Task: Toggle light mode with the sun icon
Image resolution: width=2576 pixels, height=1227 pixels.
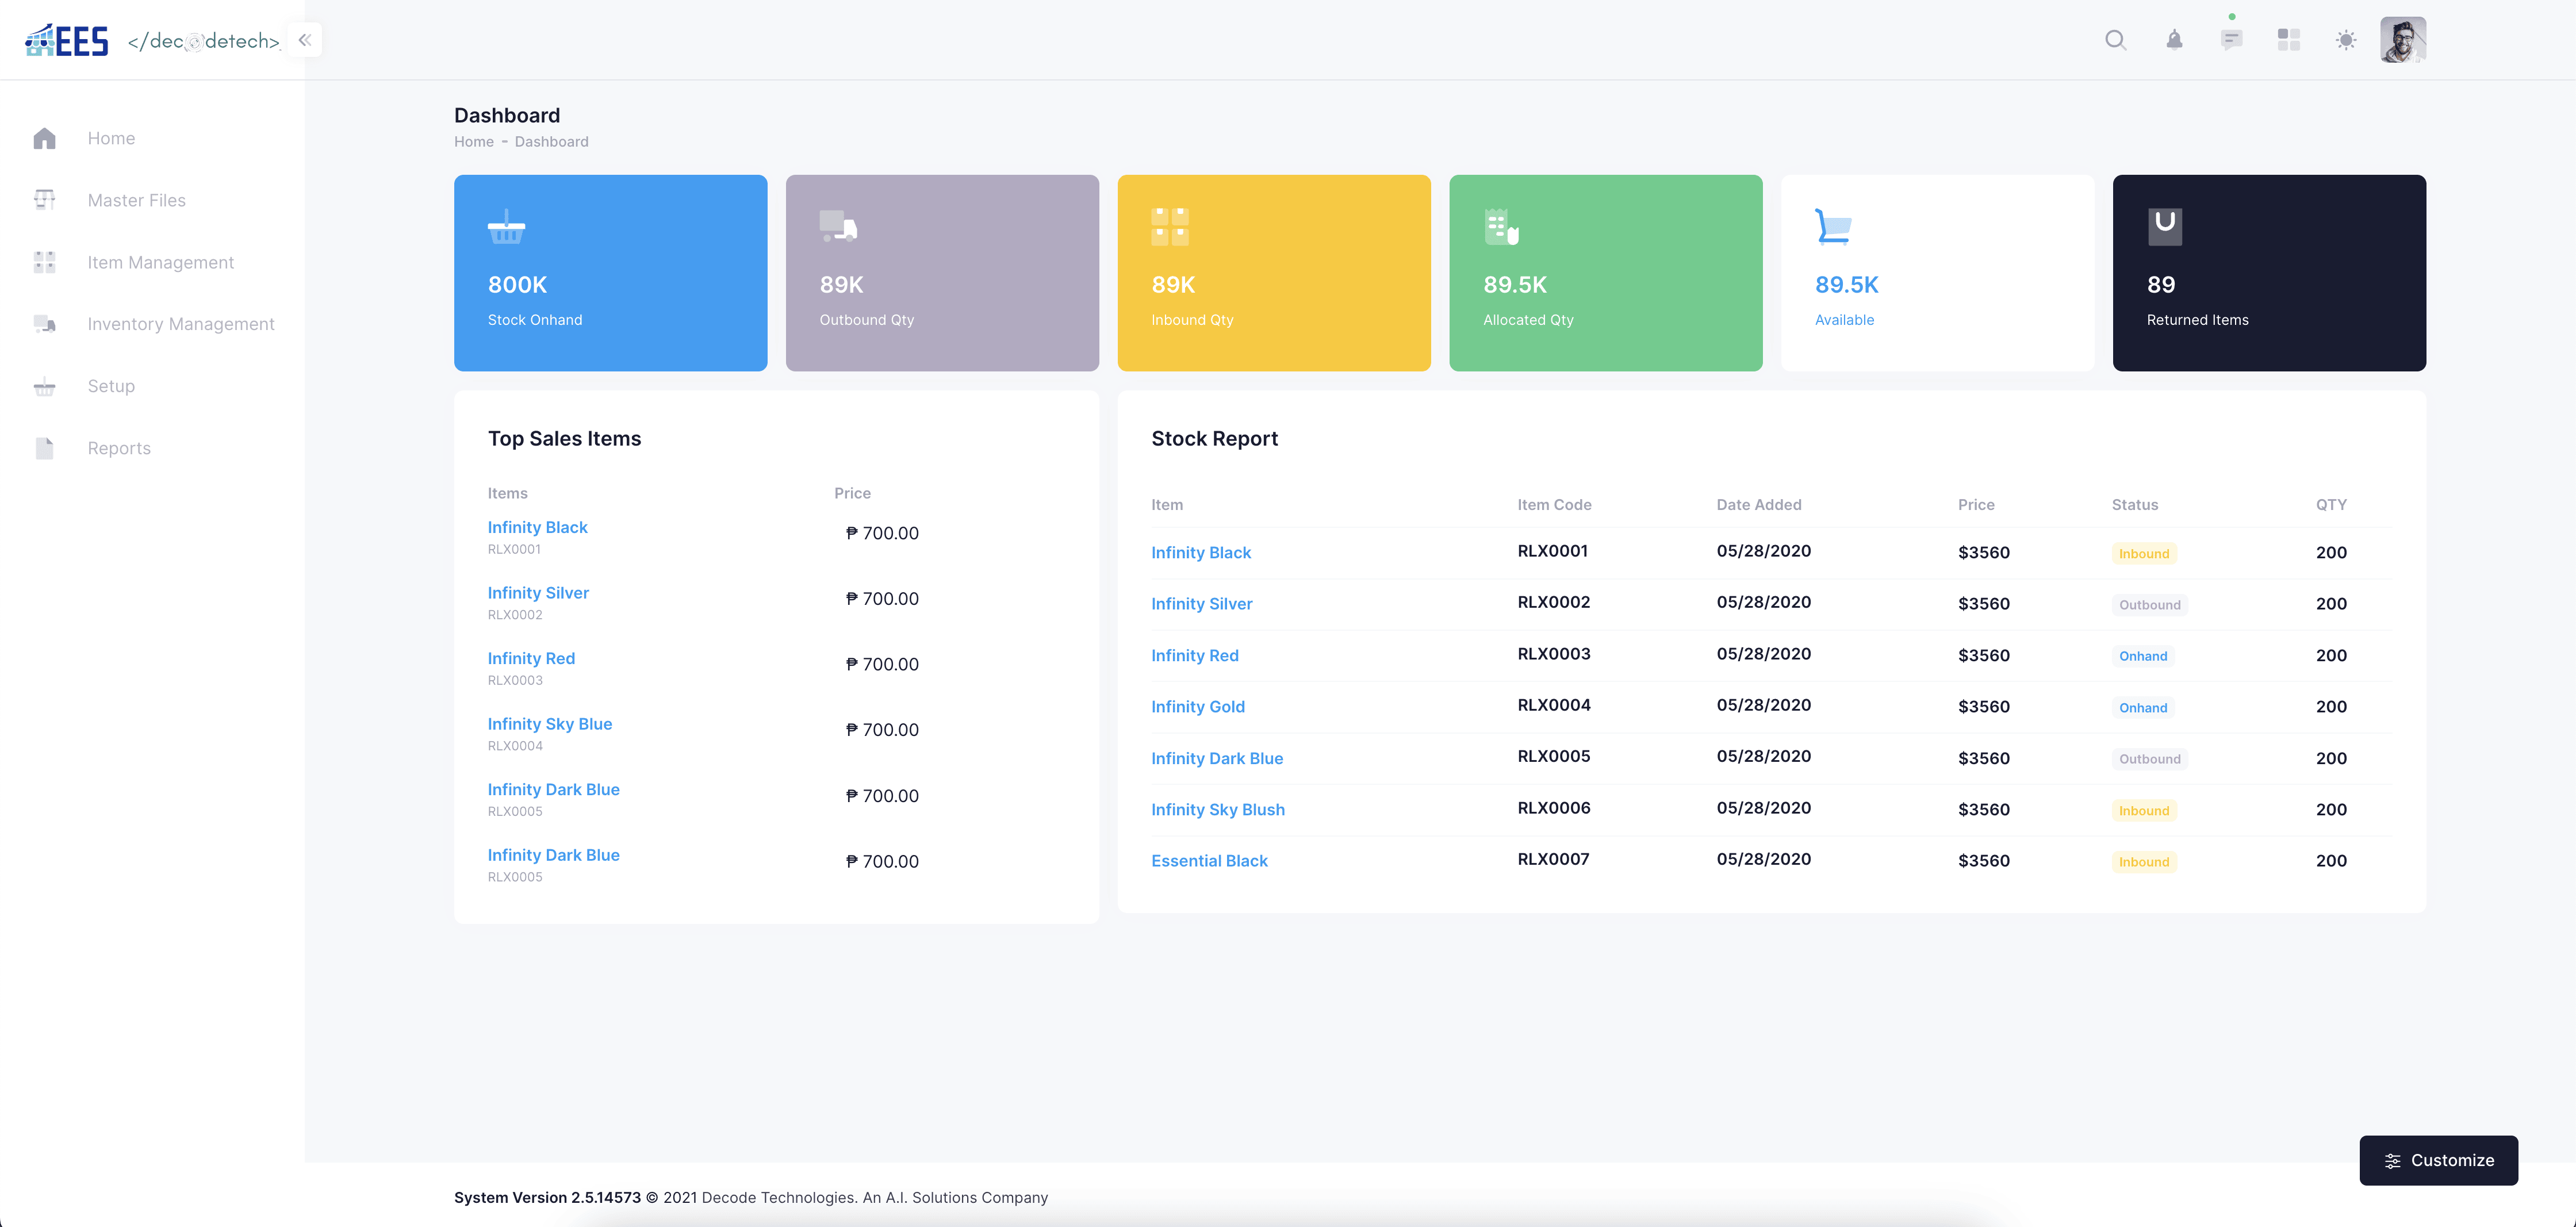Action: pyautogui.click(x=2345, y=40)
